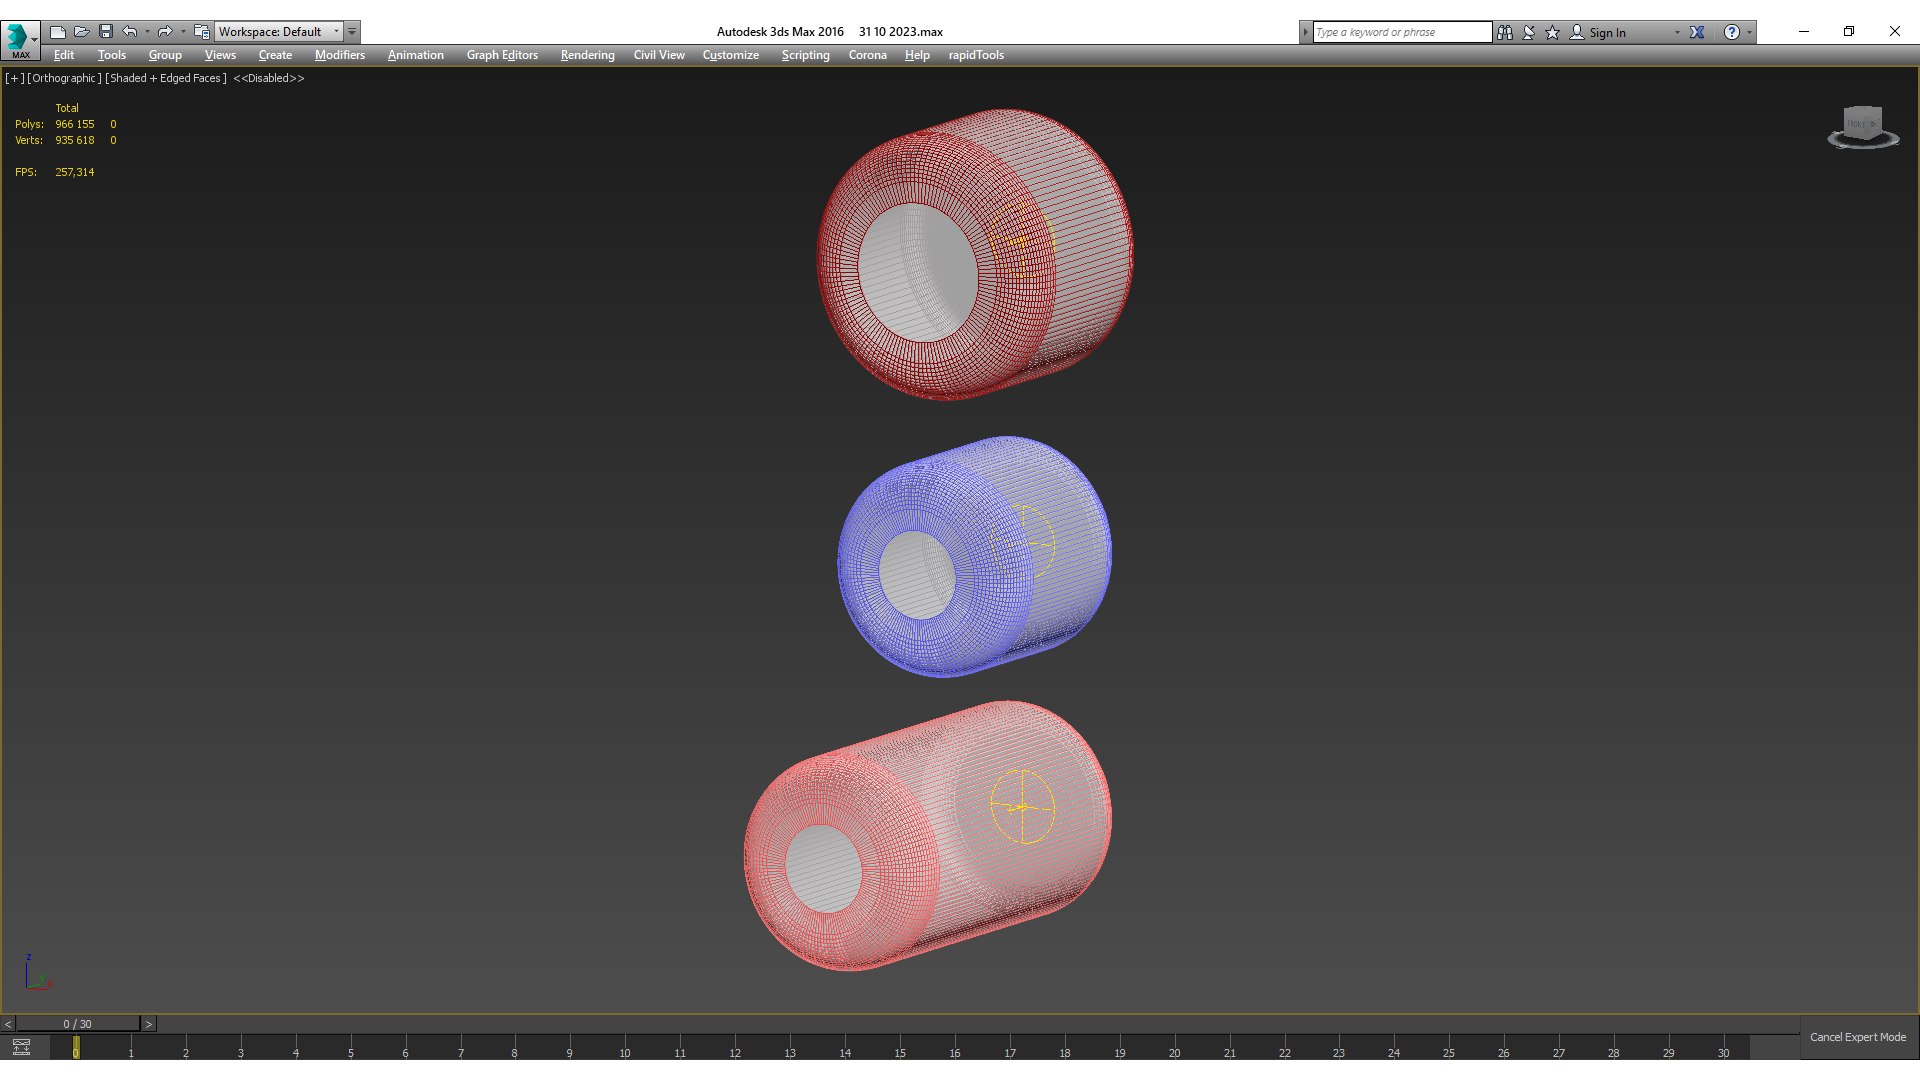This screenshot has height=1080, width=1920.
Task: Open the Rendering menu
Action: [x=587, y=55]
